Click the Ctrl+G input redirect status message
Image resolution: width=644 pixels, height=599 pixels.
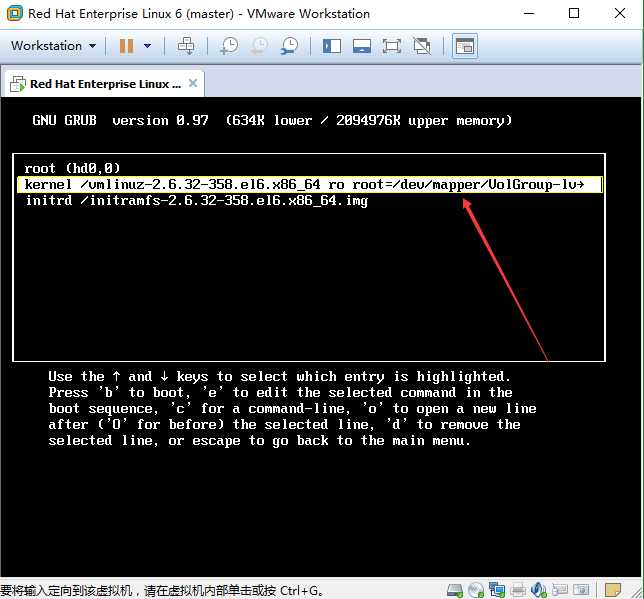161,591
